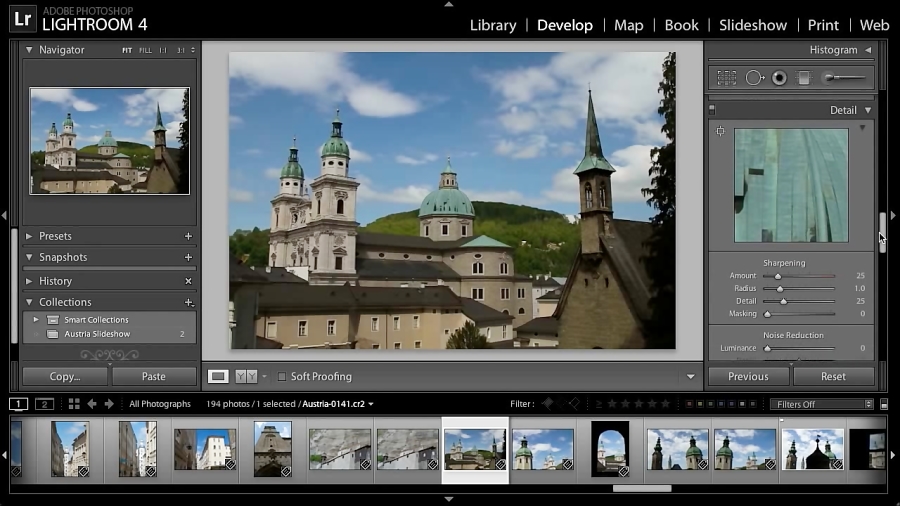Expand the Presets panel
The image size is (900, 506).
pos(29,236)
